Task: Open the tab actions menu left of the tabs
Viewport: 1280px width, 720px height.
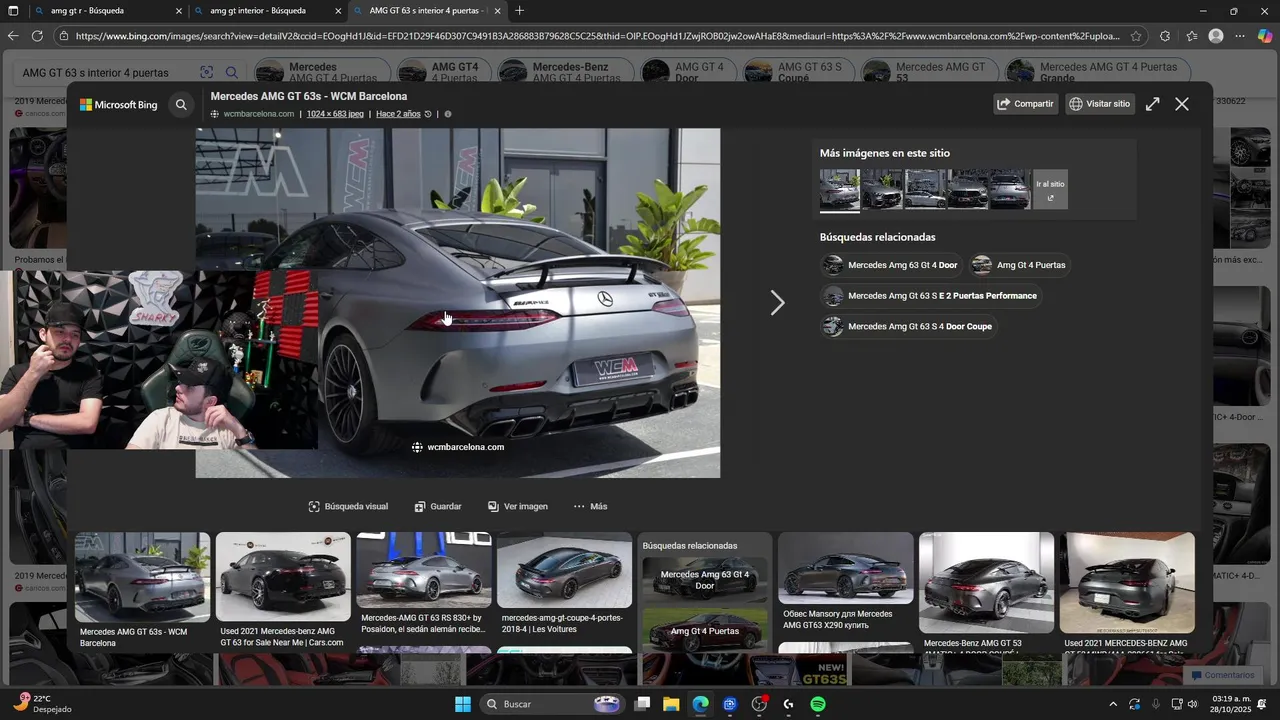Action: 13,11
